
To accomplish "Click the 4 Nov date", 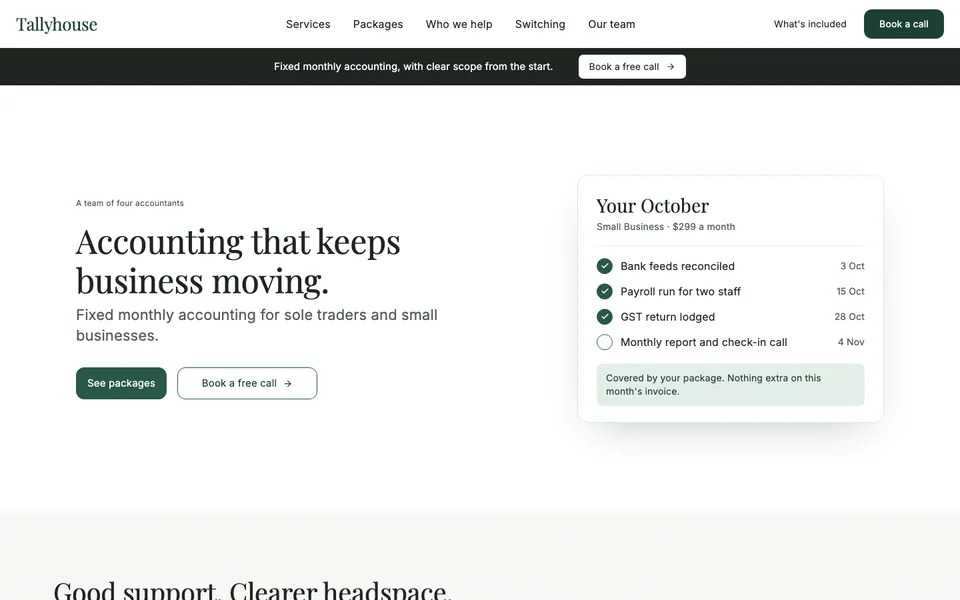I will coord(851,342).
